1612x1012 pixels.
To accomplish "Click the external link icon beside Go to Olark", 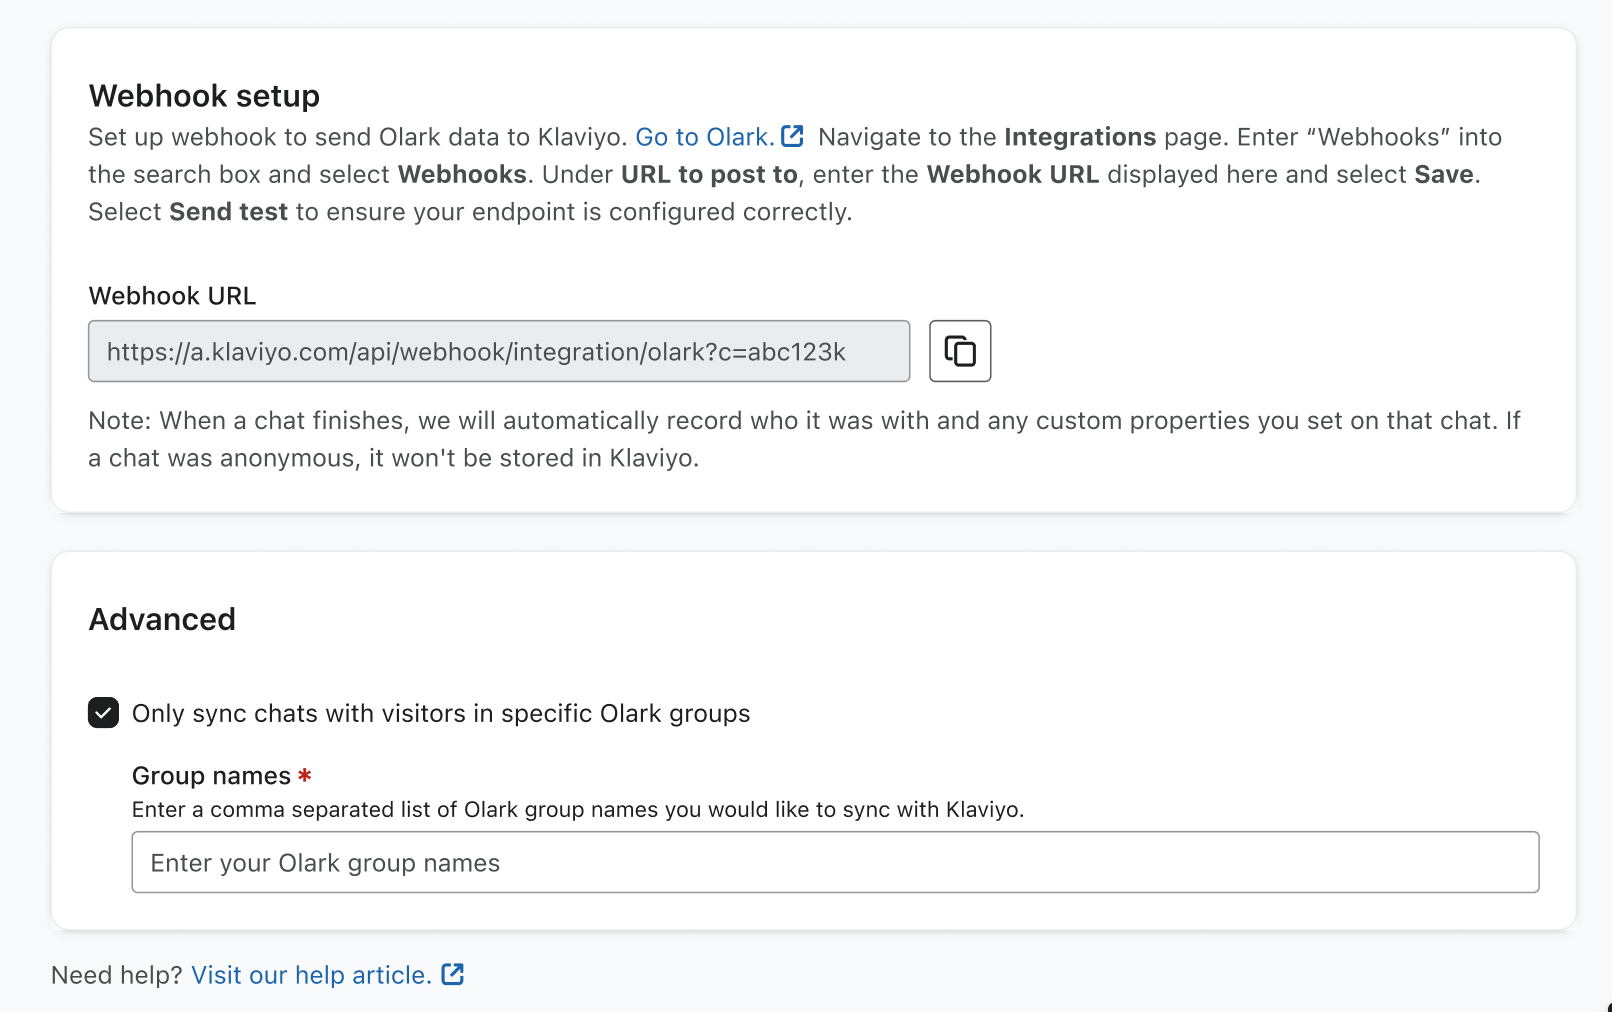I will click(x=792, y=136).
